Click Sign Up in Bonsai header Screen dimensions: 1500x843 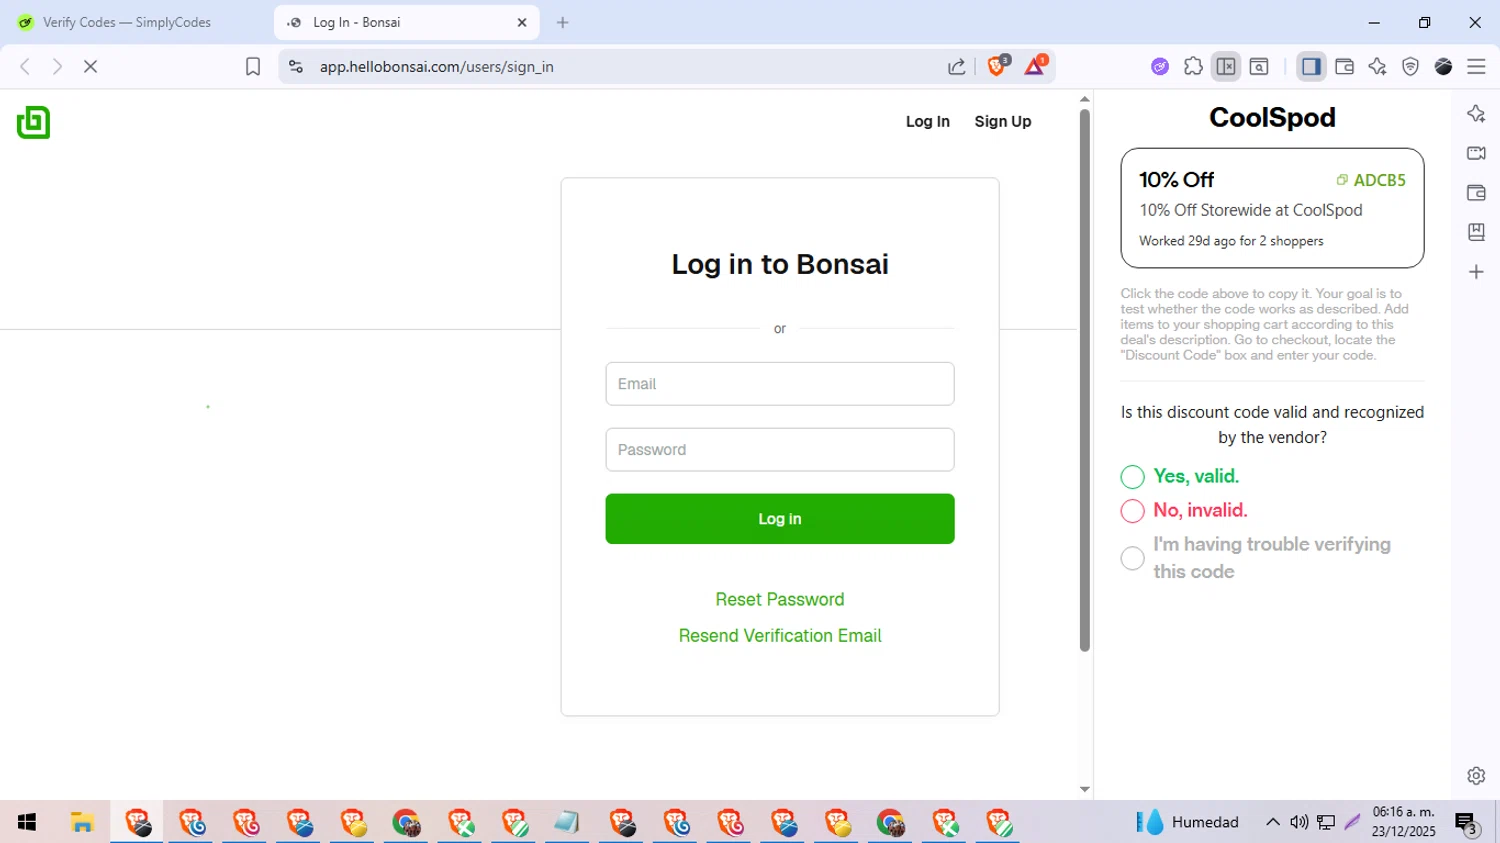click(x=1003, y=121)
